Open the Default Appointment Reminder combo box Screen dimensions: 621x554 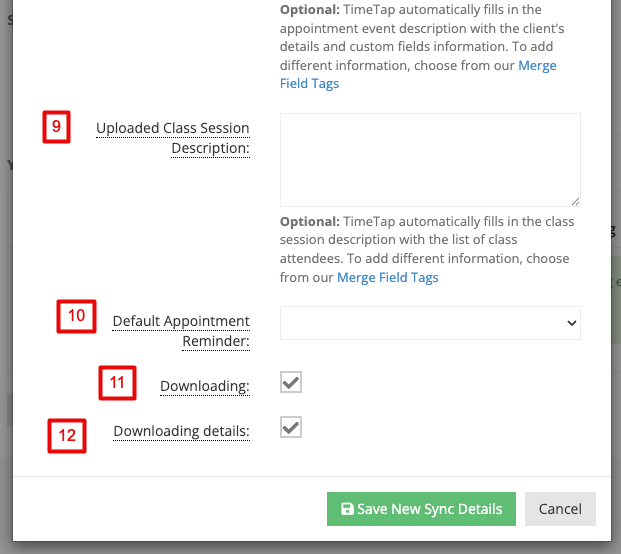pyautogui.click(x=430, y=323)
